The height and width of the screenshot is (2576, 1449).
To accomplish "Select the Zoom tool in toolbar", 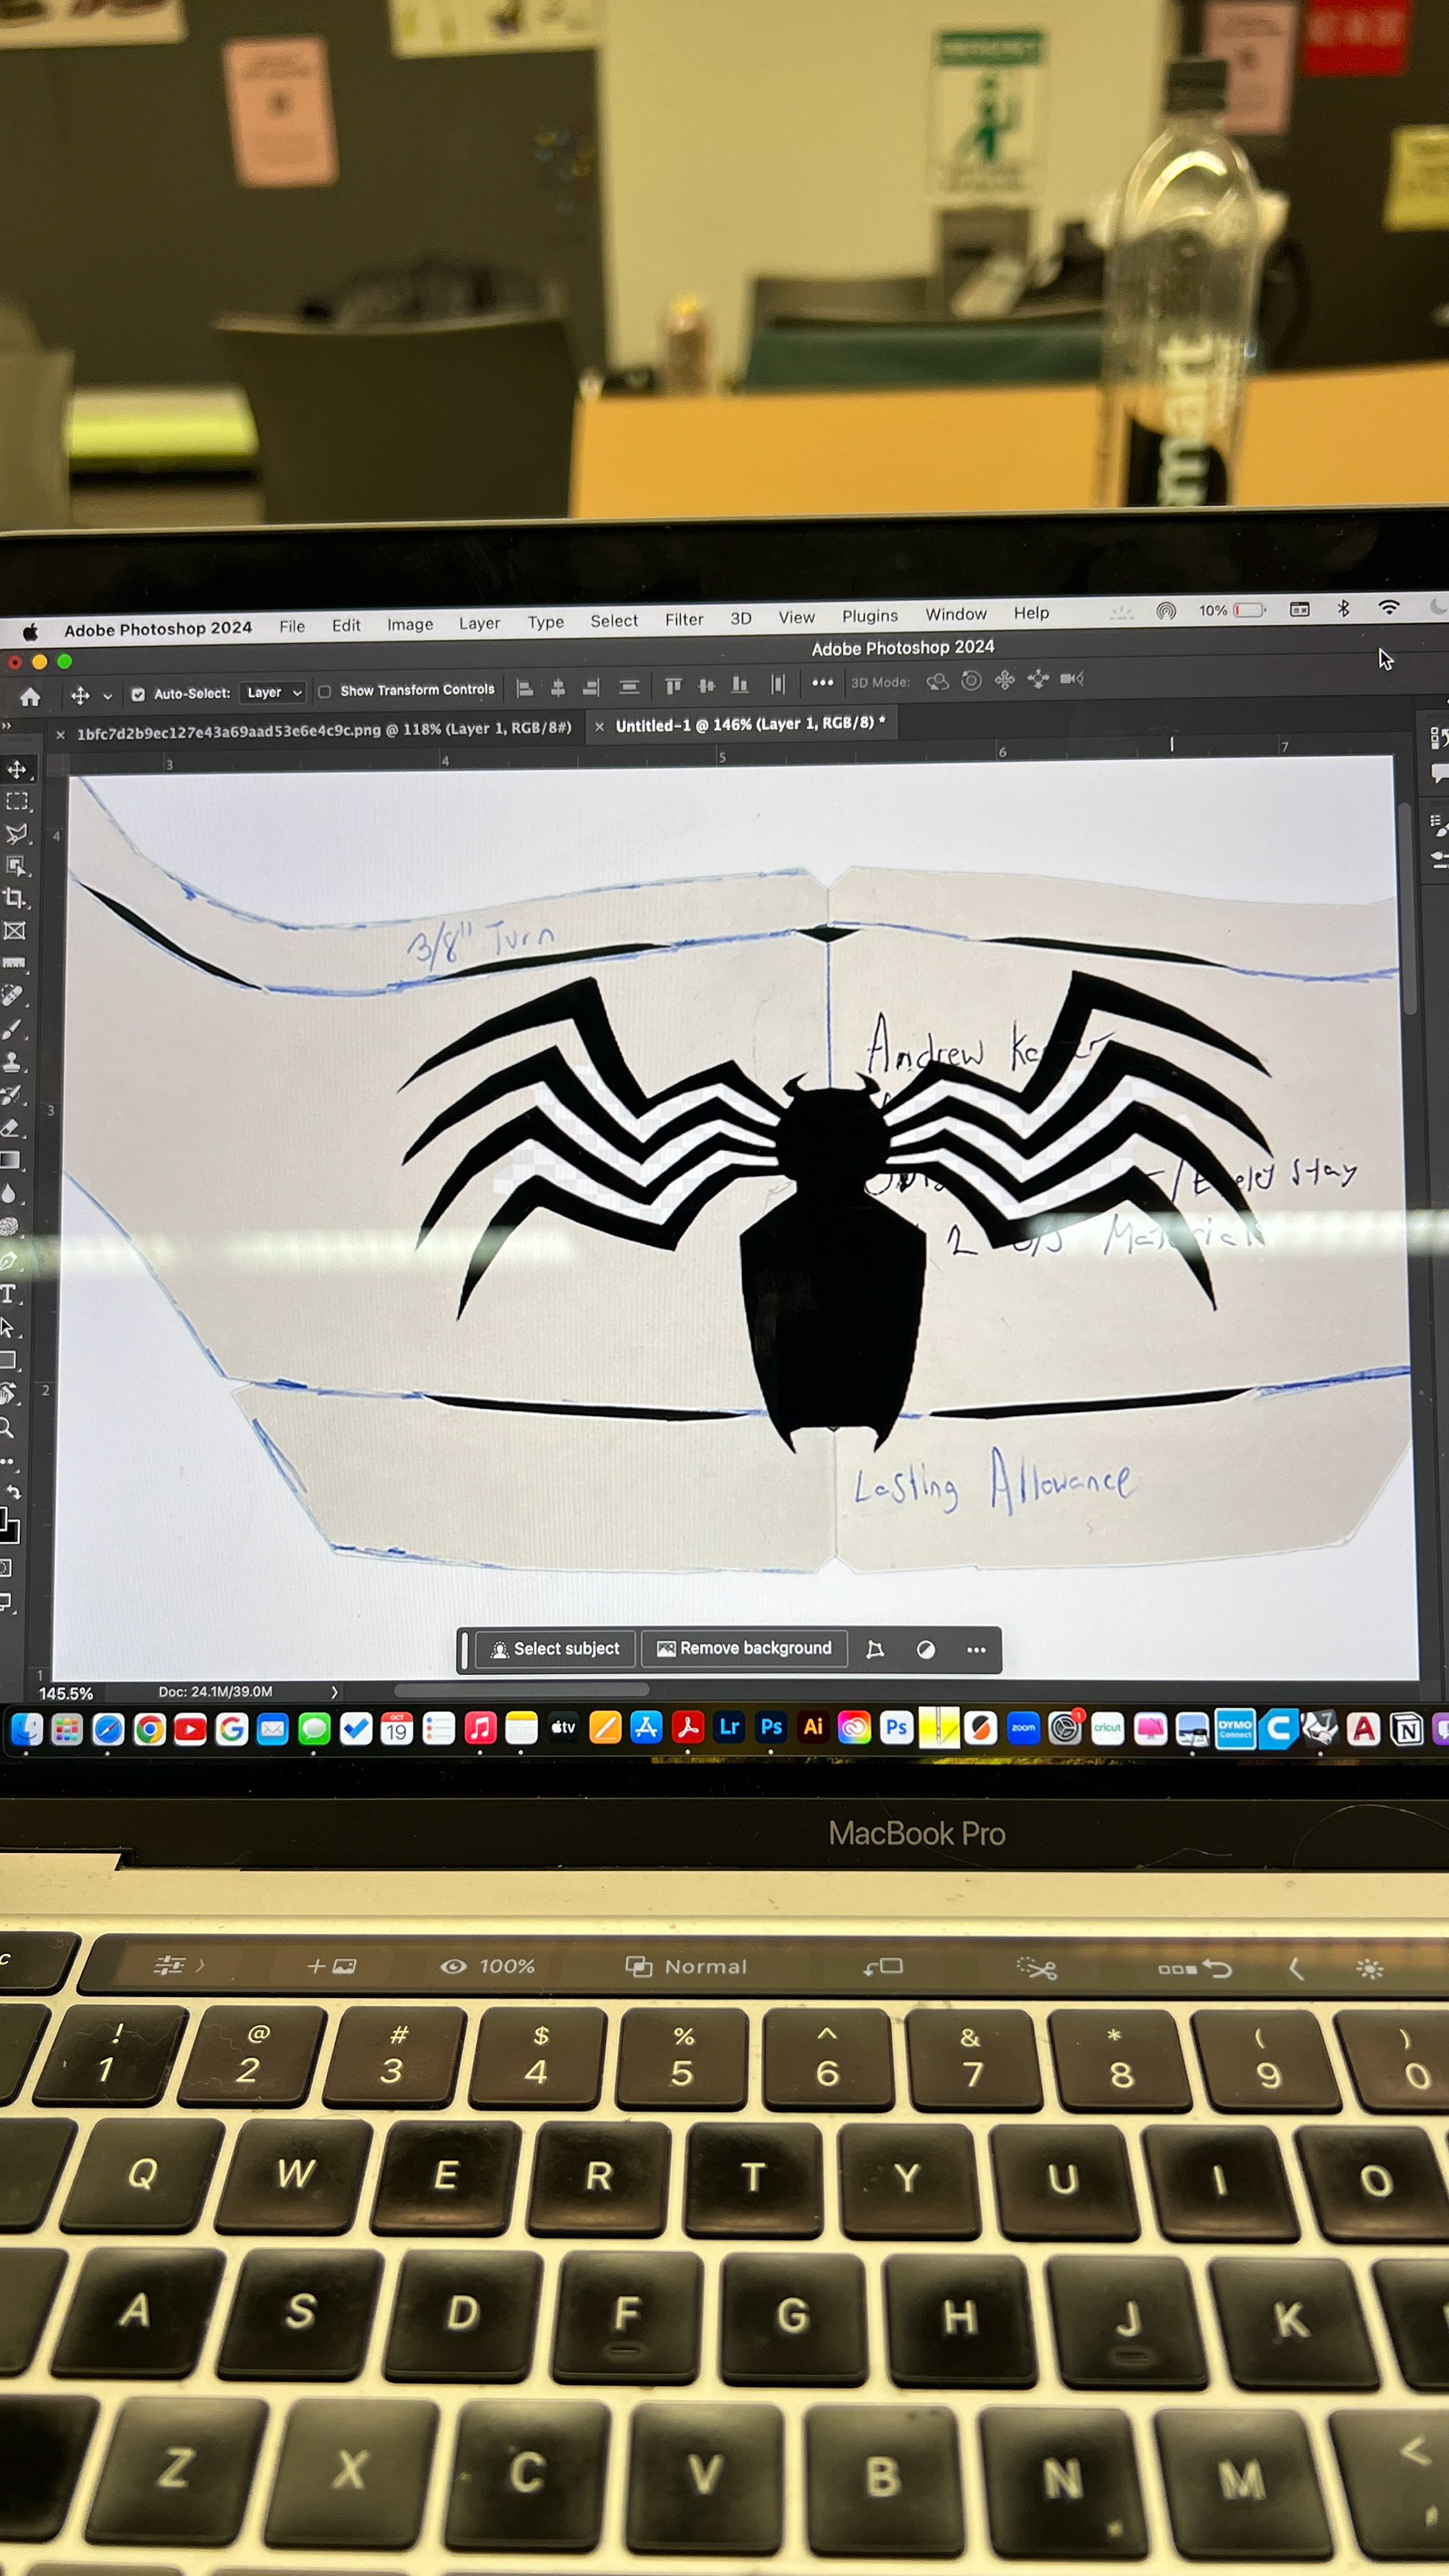I will tap(7, 1427).
